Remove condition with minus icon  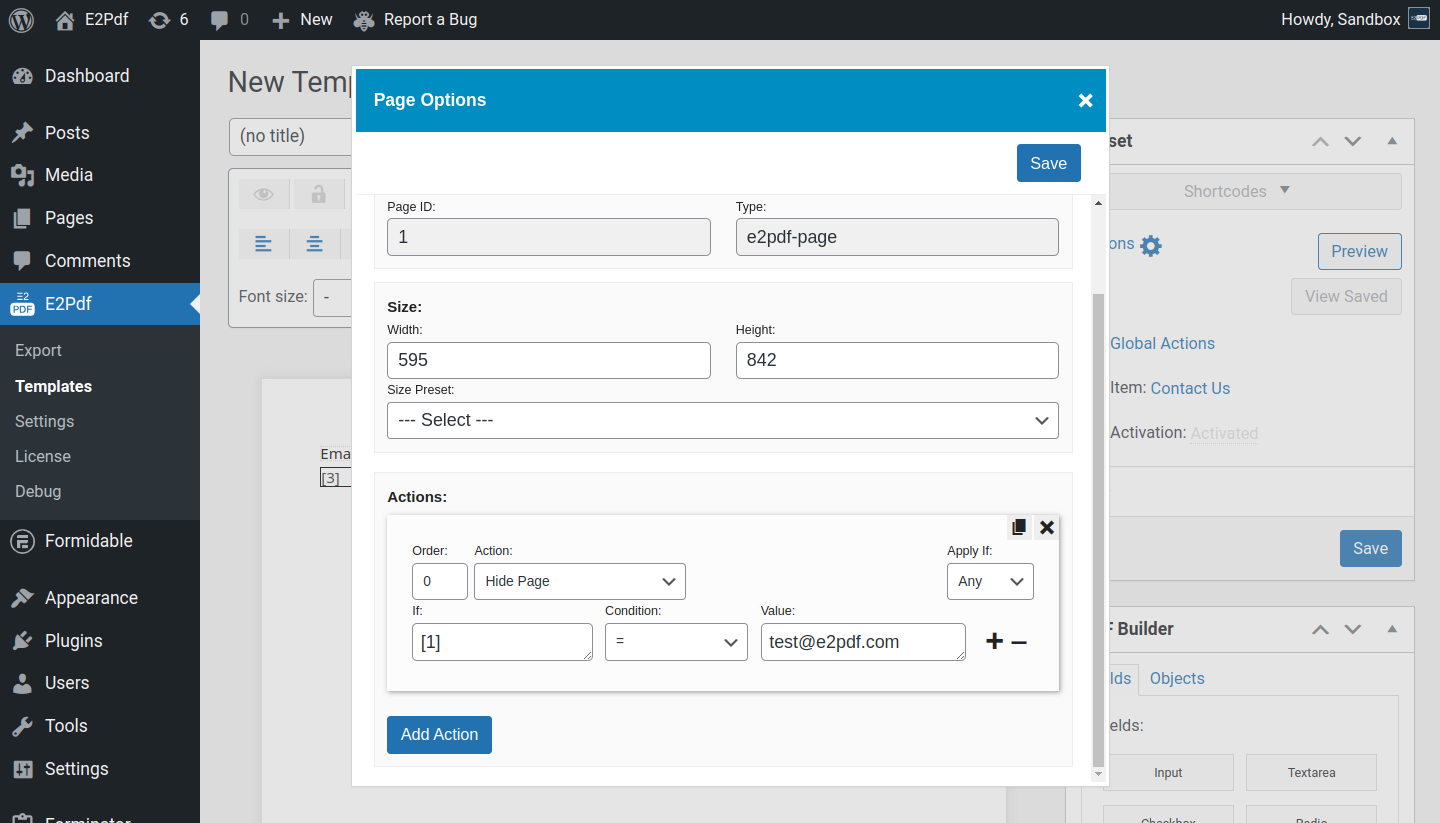coord(1019,642)
